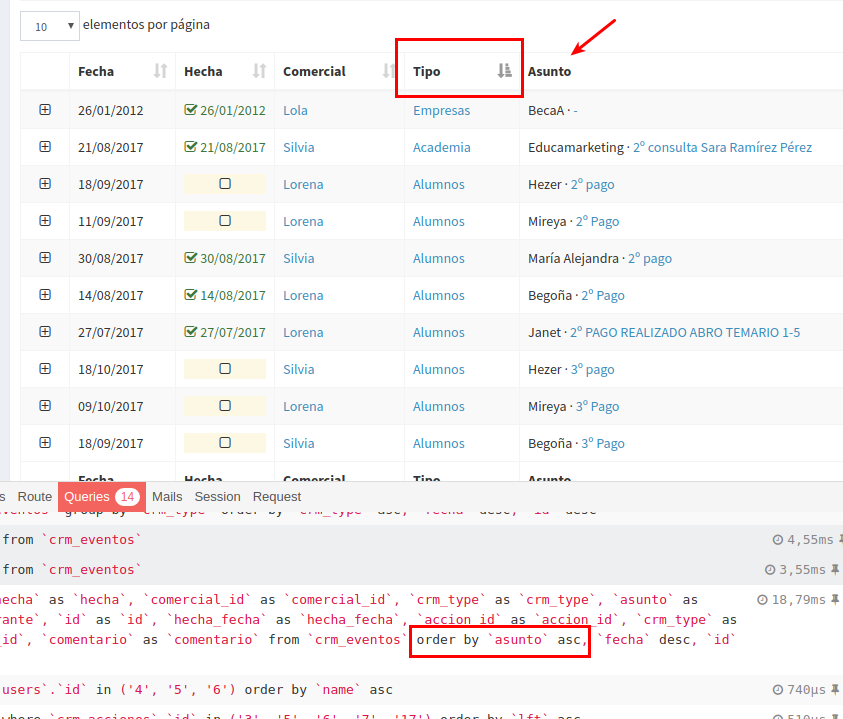Open the Empresas type link

coord(441,110)
